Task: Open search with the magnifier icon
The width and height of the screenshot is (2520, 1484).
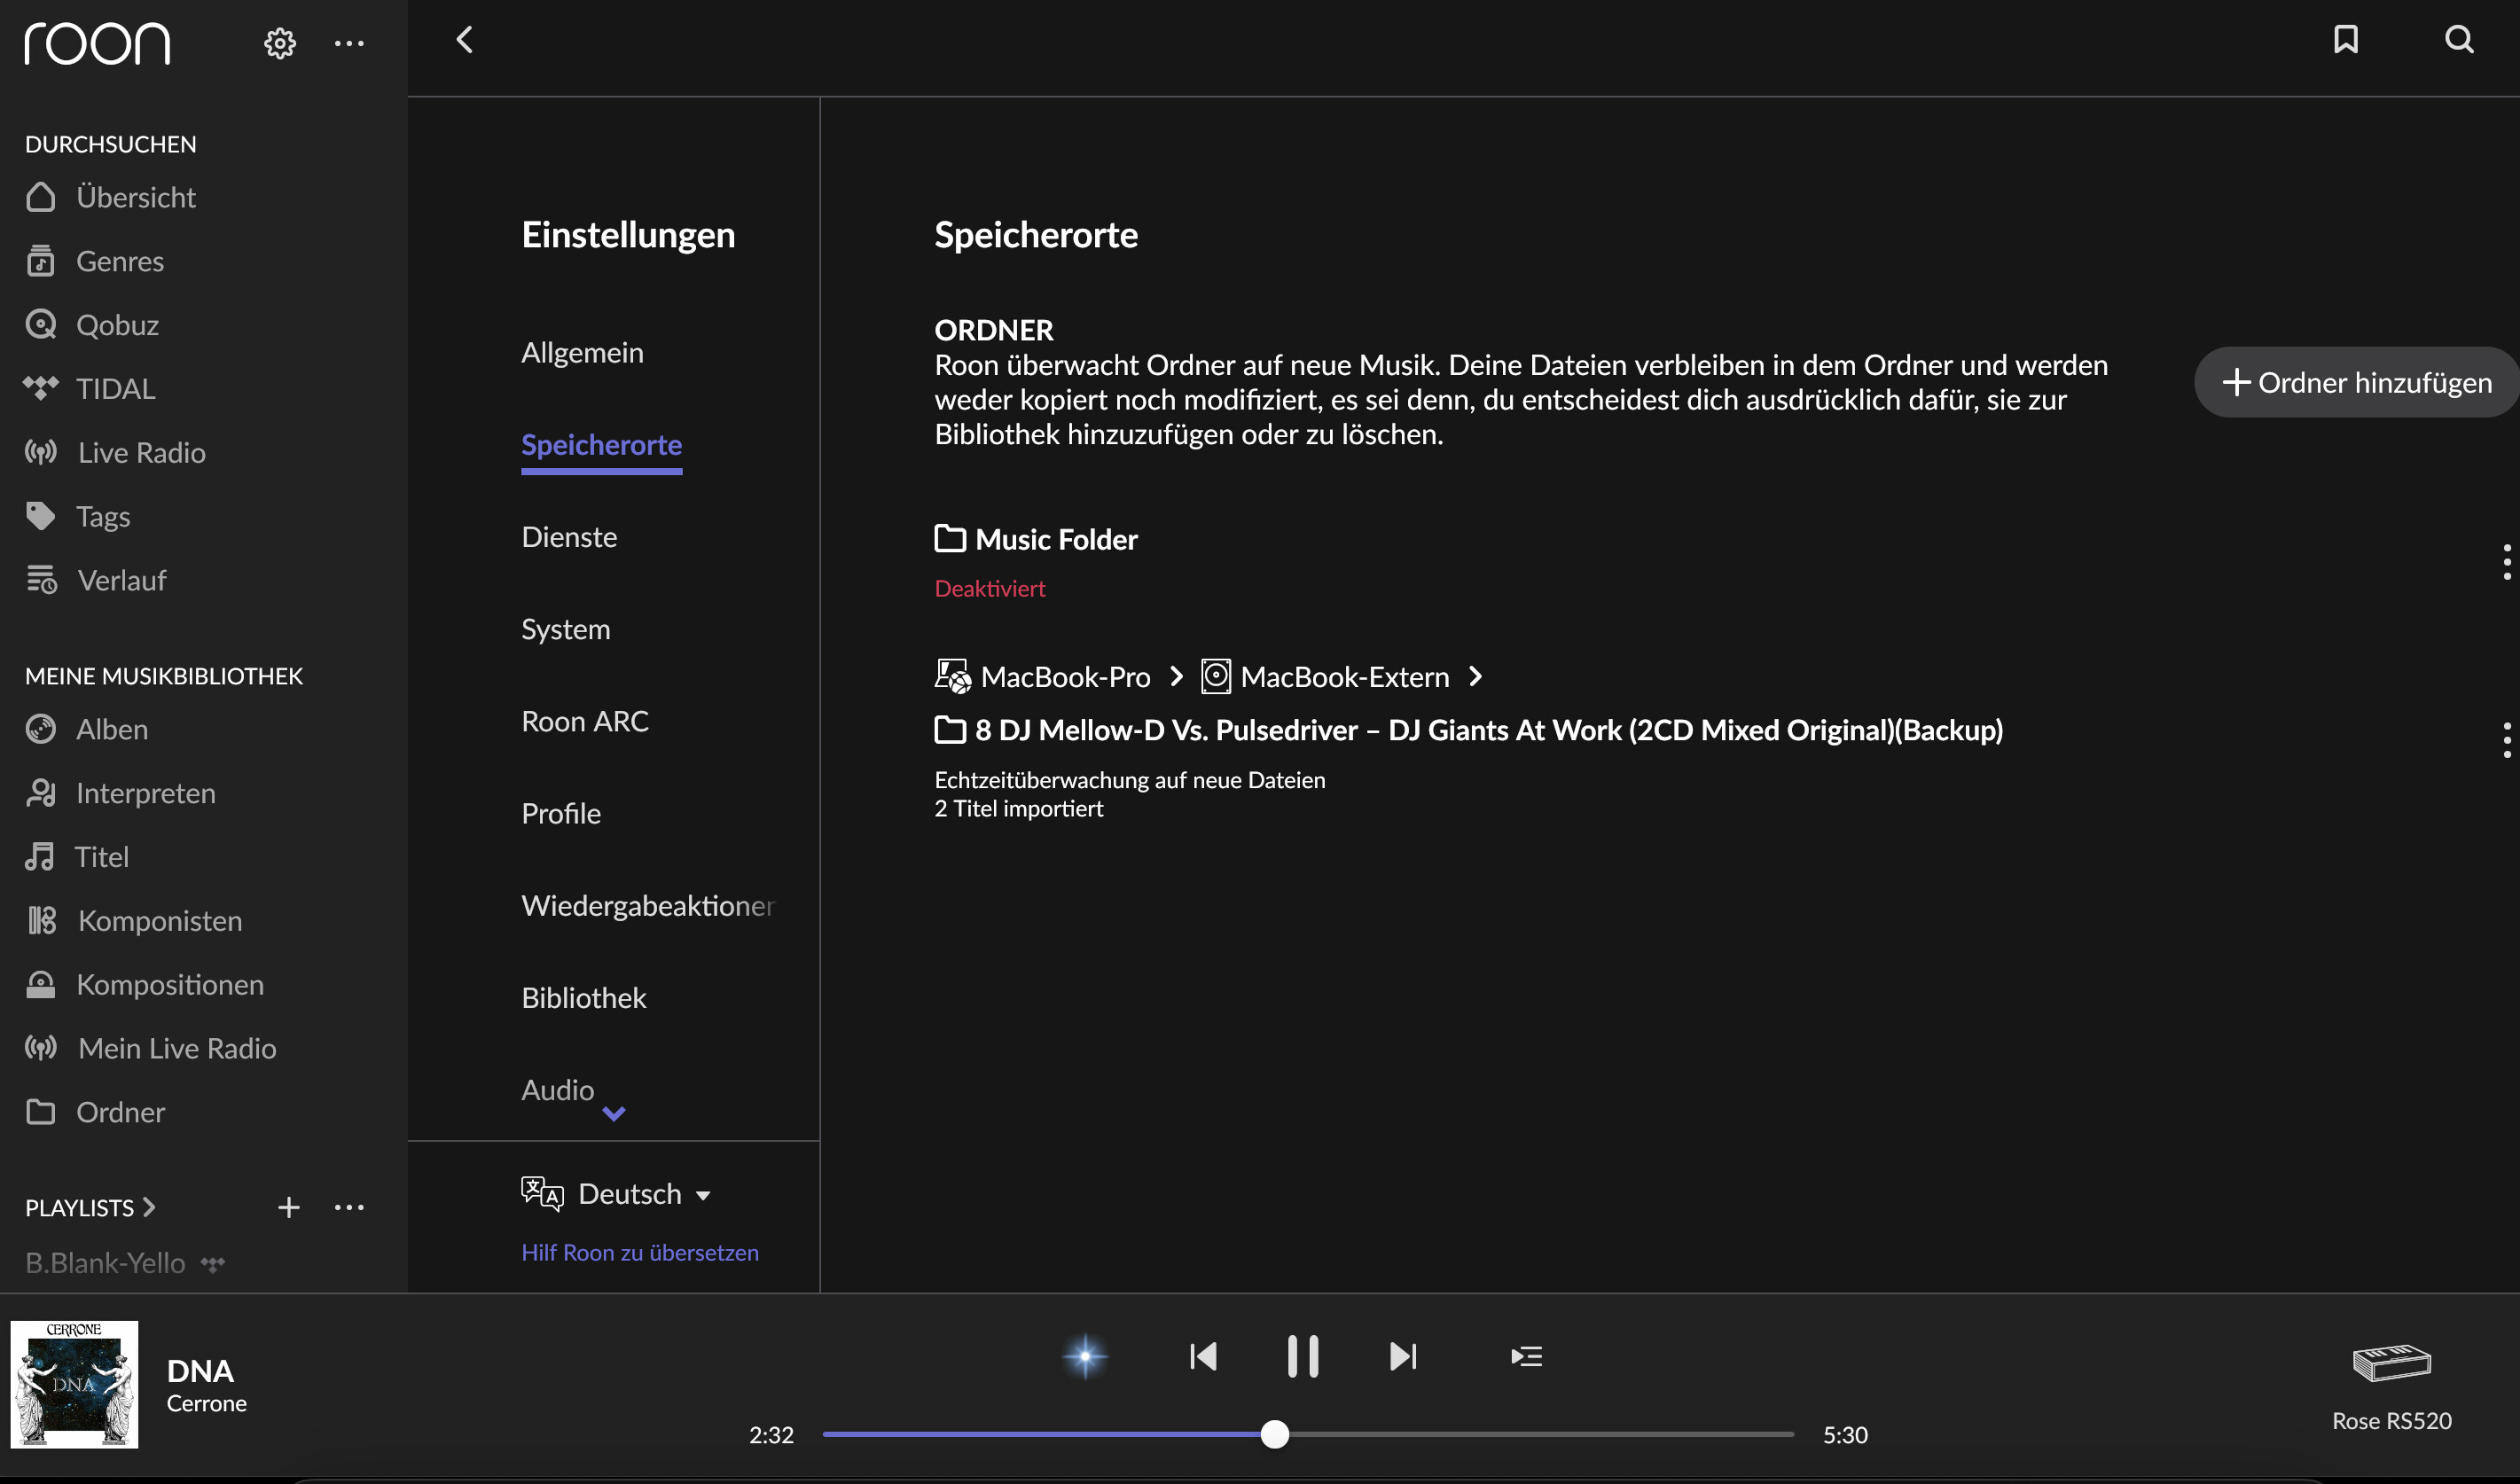Action: [x=2459, y=40]
